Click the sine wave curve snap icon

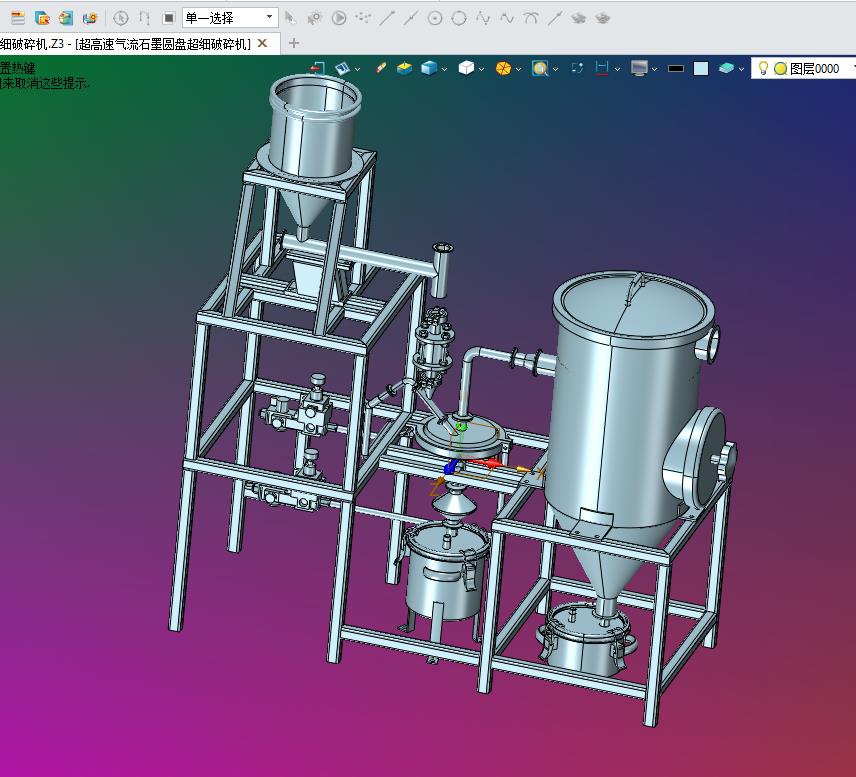tap(507, 18)
